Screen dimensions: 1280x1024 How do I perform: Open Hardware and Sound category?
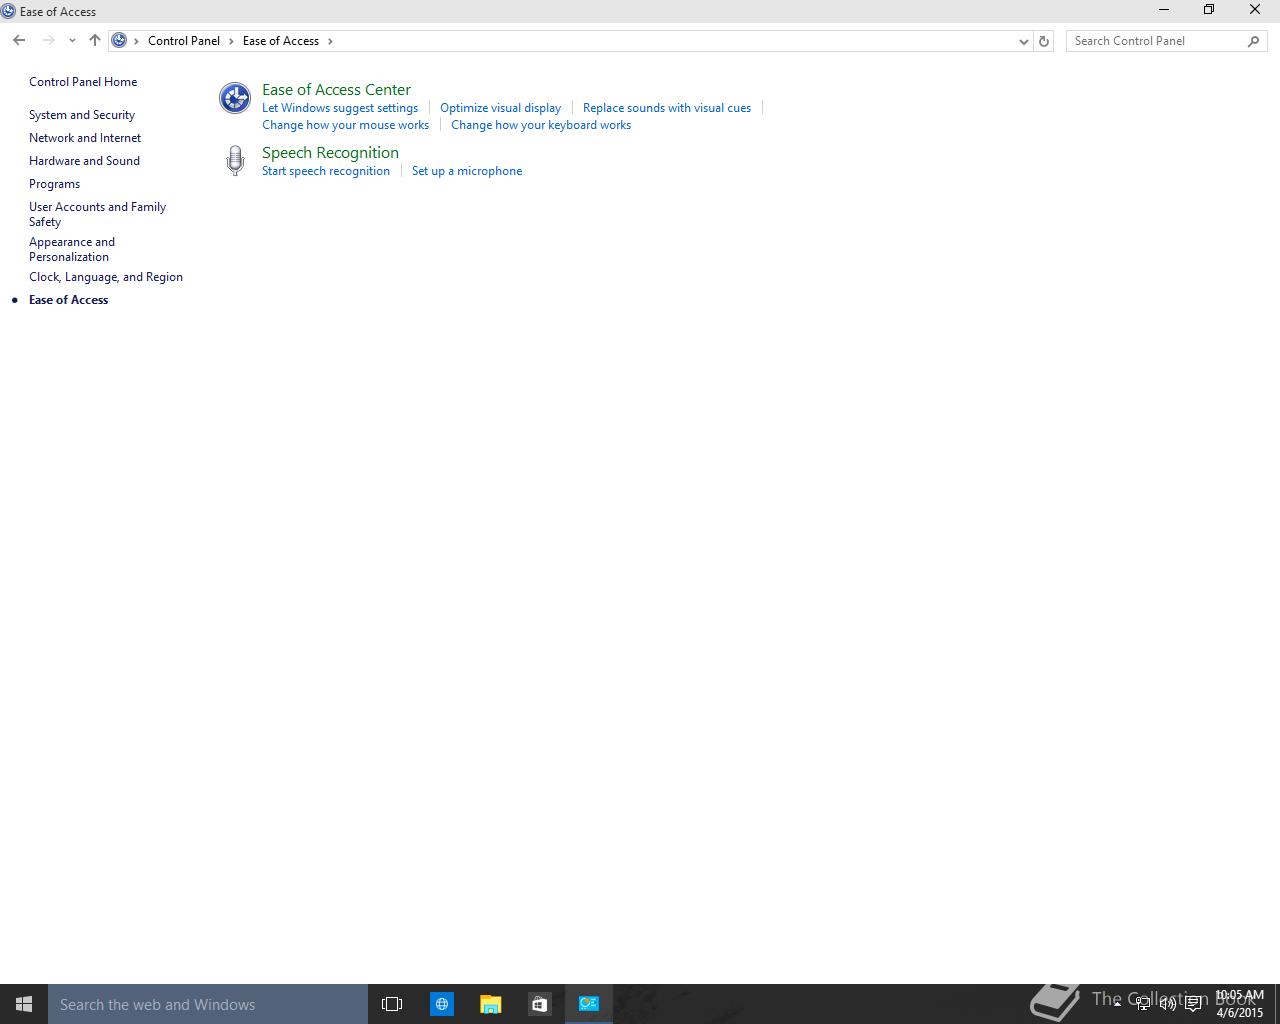coord(84,161)
